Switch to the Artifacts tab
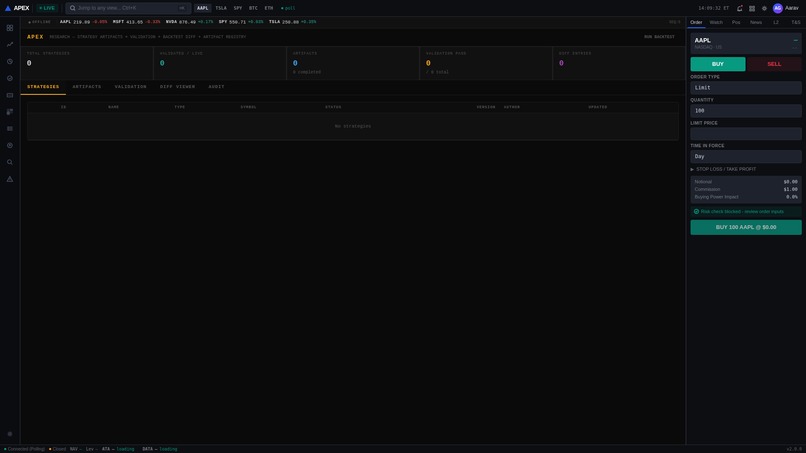This screenshot has width=806, height=453. click(x=87, y=87)
